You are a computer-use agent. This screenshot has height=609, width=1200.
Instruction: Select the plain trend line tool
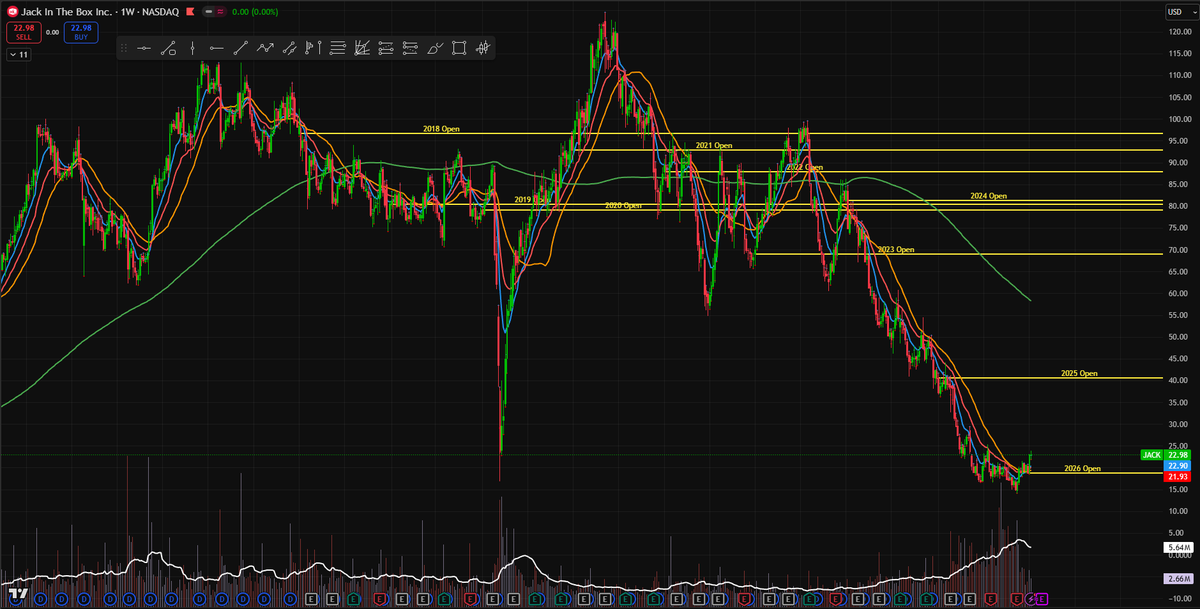(241, 48)
